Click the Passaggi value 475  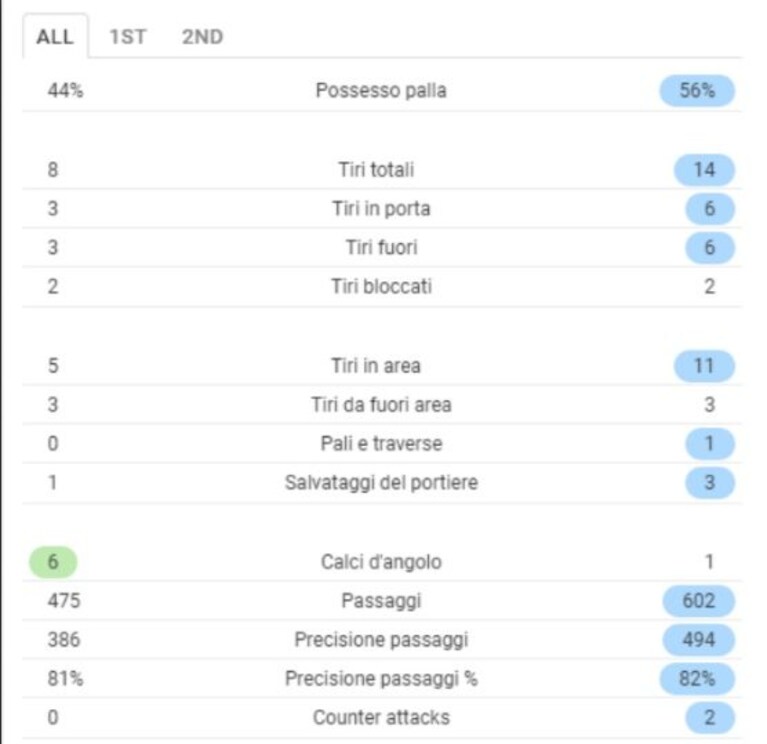(x=64, y=601)
